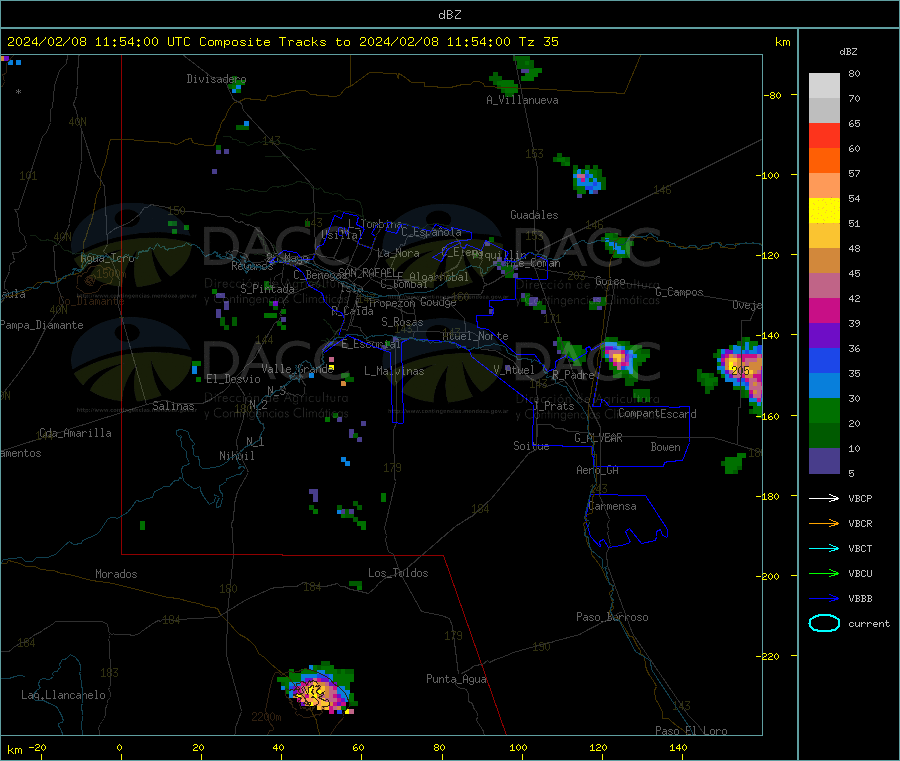Click the 'Tz 35' threshold text
This screenshot has width=900, height=761.
point(538,42)
